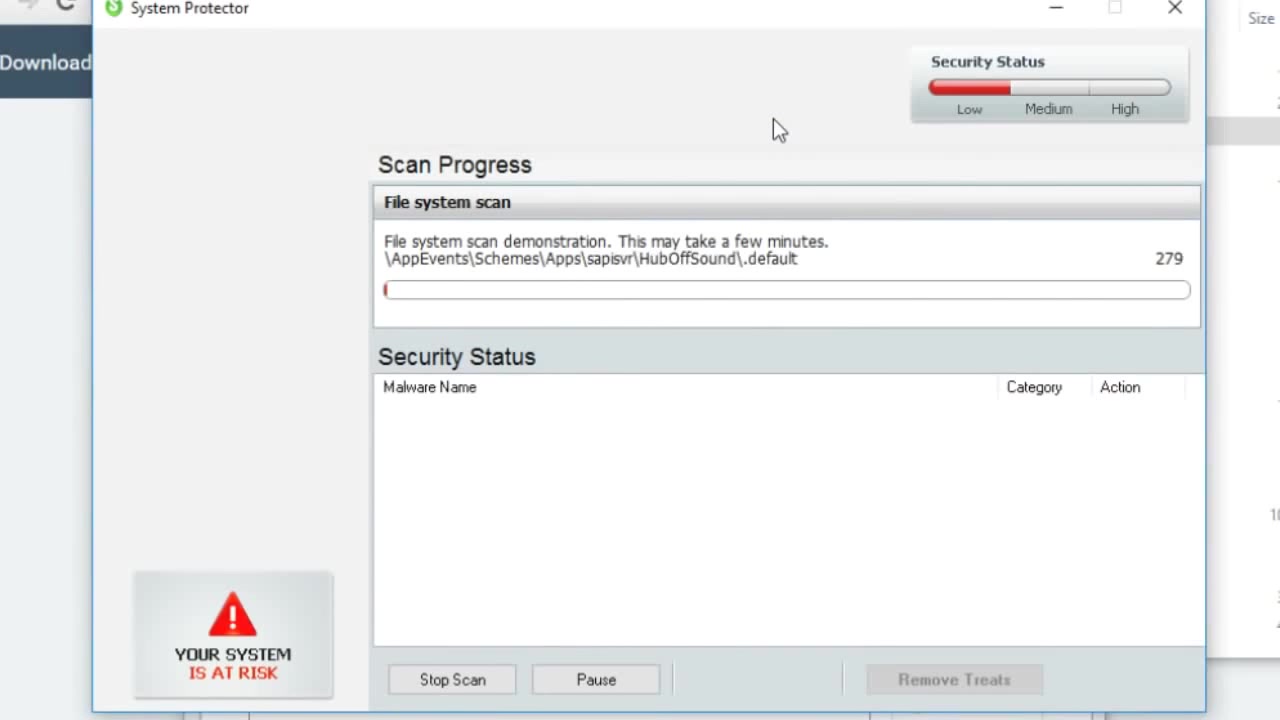Click the High security level label

point(1125,109)
